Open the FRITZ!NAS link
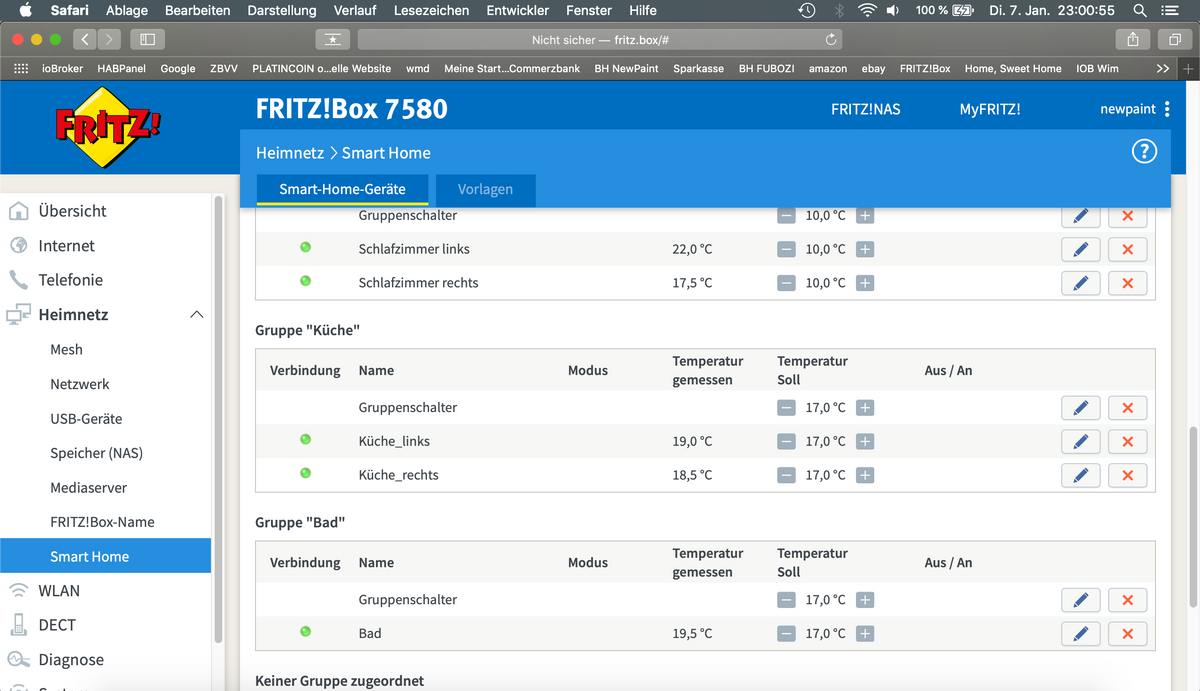This screenshot has height=691, width=1200. pyautogui.click(x=865, y=109)
